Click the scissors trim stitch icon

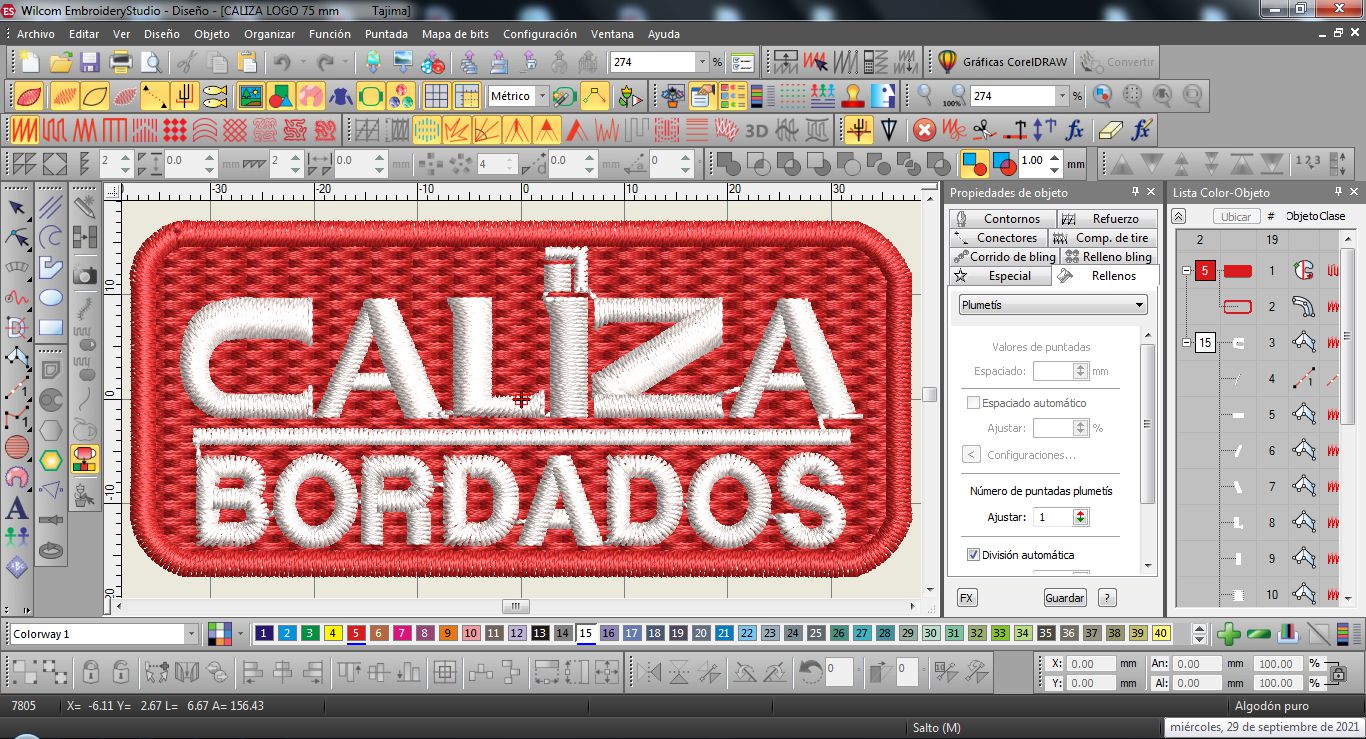pyautogui.click(x=984, y=130)
